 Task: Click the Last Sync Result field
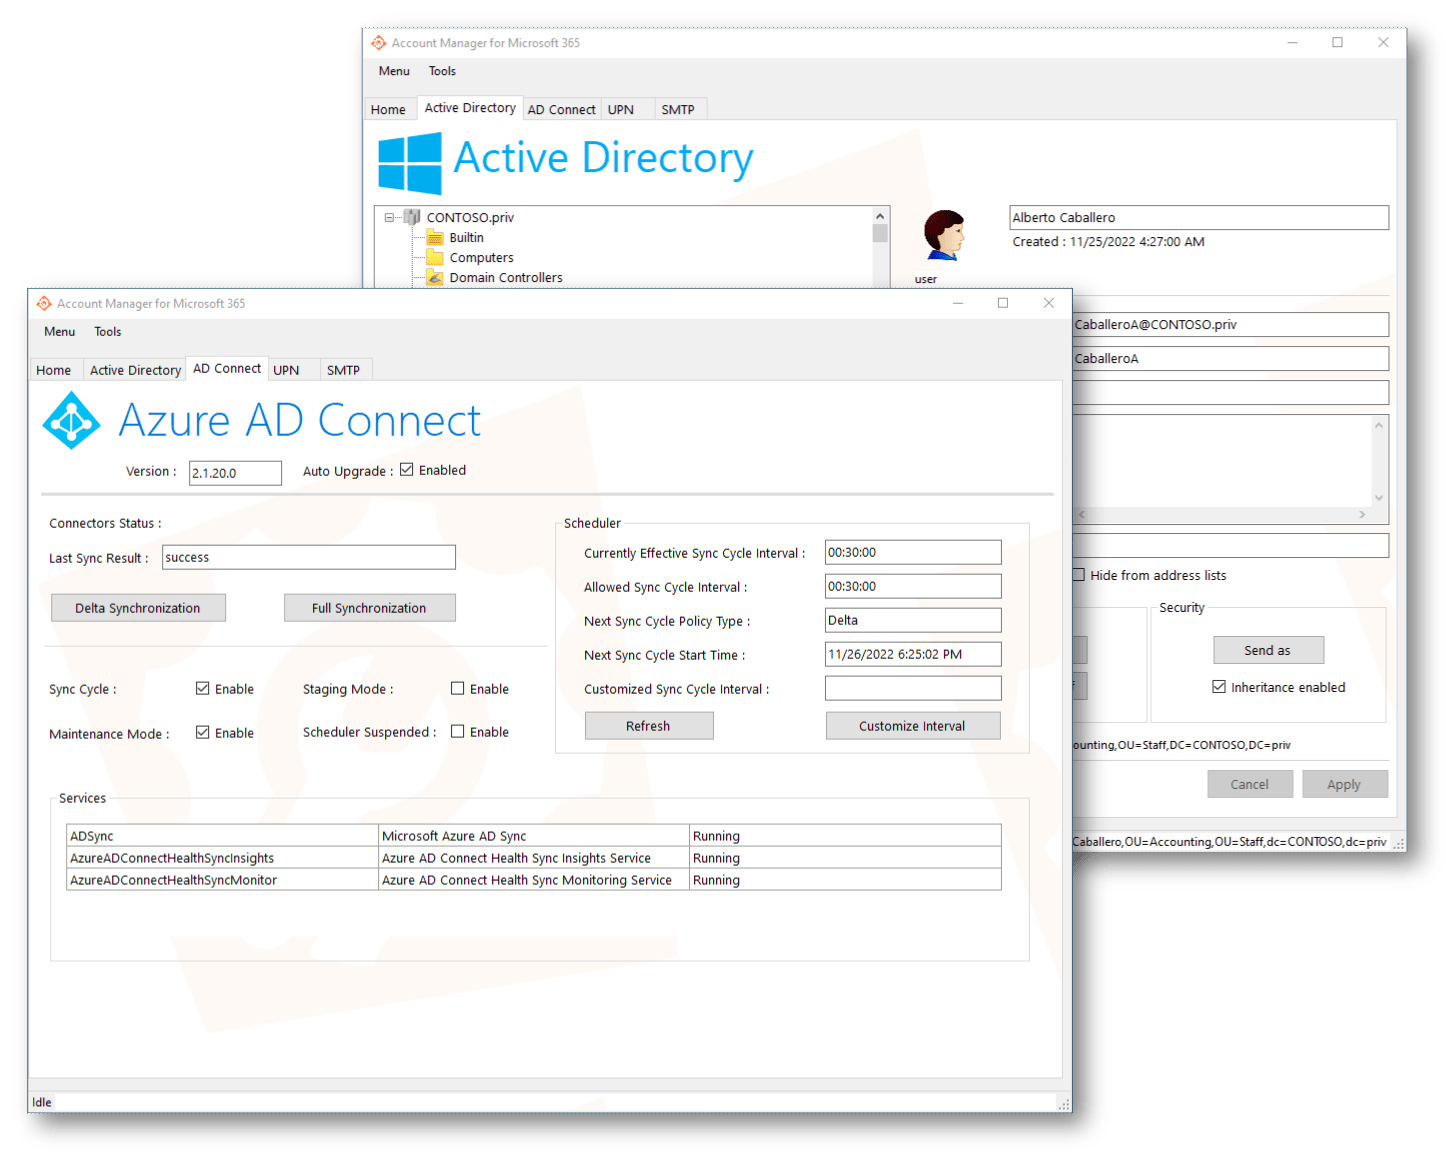pyautogui.click(x=309, y=557)
